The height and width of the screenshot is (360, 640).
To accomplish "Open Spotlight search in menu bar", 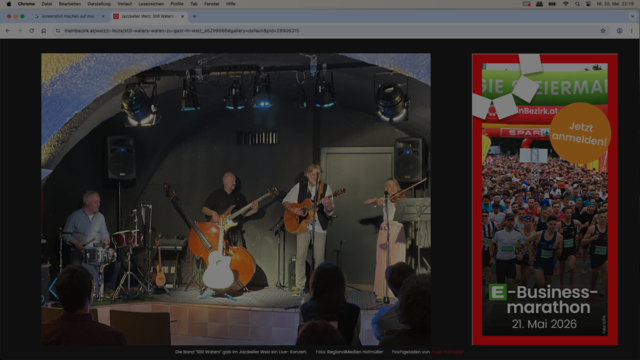I will tap(577, 4).
